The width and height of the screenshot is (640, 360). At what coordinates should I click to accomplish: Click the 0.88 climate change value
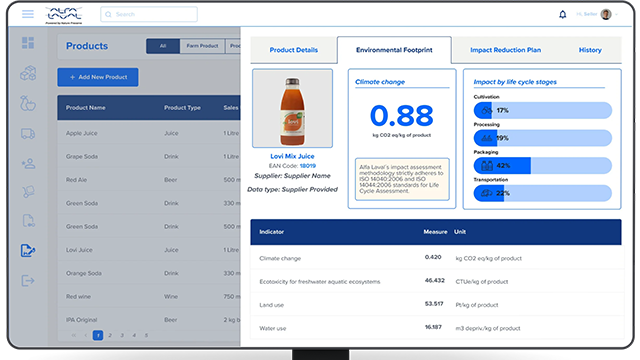click(x=402, y=116)
